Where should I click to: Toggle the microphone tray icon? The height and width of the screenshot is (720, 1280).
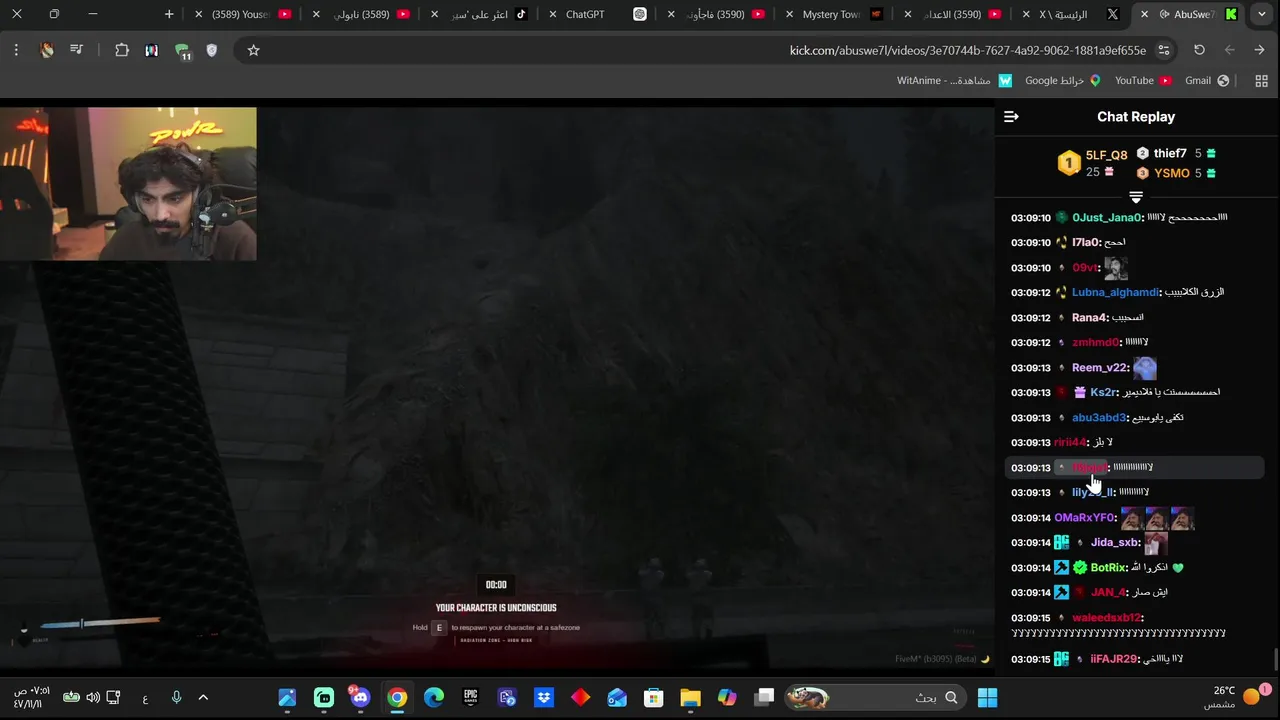point(176,697)
